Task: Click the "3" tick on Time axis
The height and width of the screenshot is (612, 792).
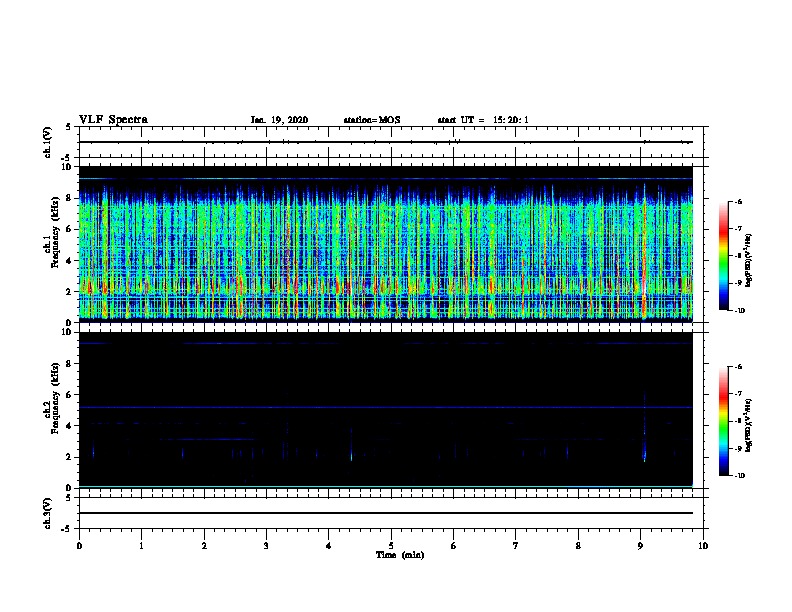Action: click(266, 546)
